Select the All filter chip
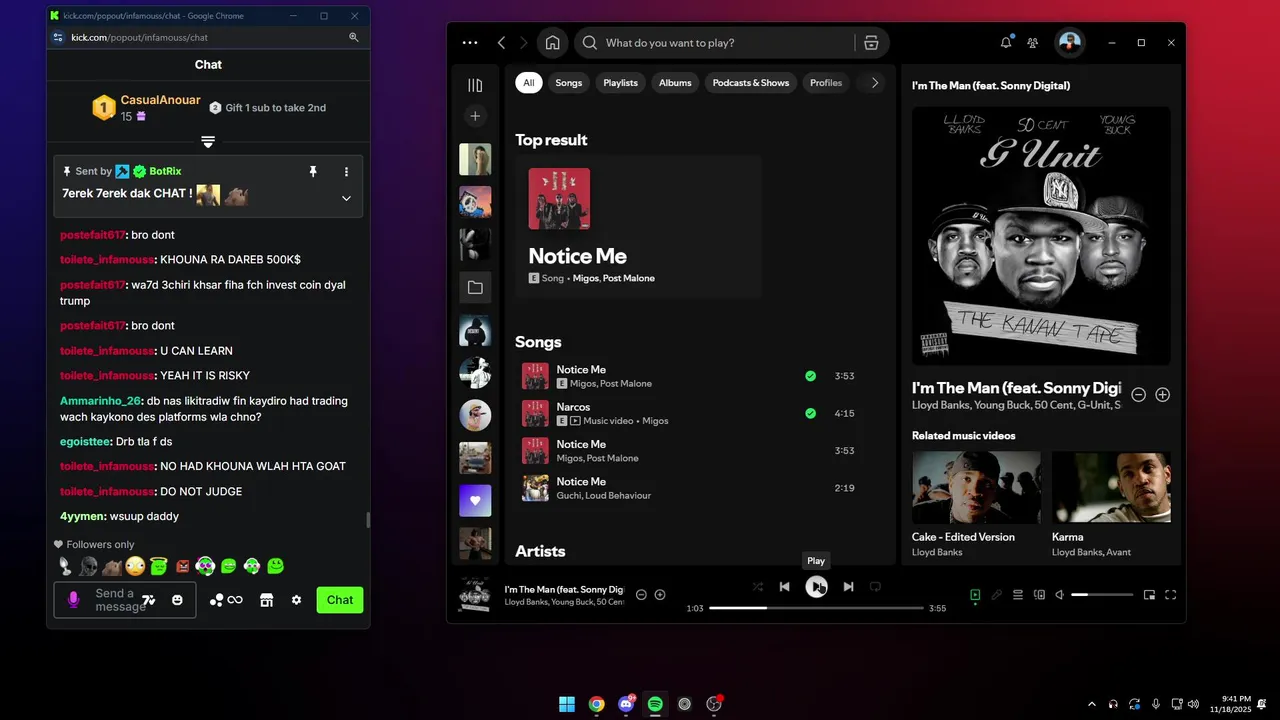Viewport: 1280px width, 720px height. pyautogui.click(x=529, y=83)
